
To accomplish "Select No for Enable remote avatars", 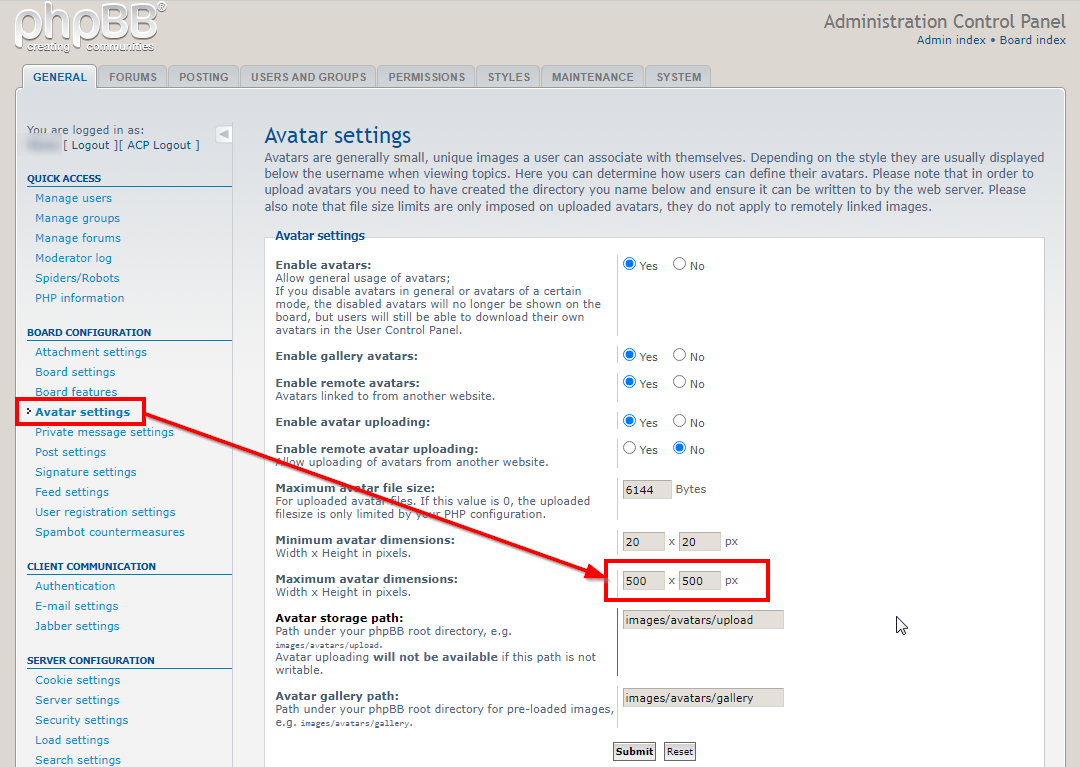I will [x=679, y=381].
